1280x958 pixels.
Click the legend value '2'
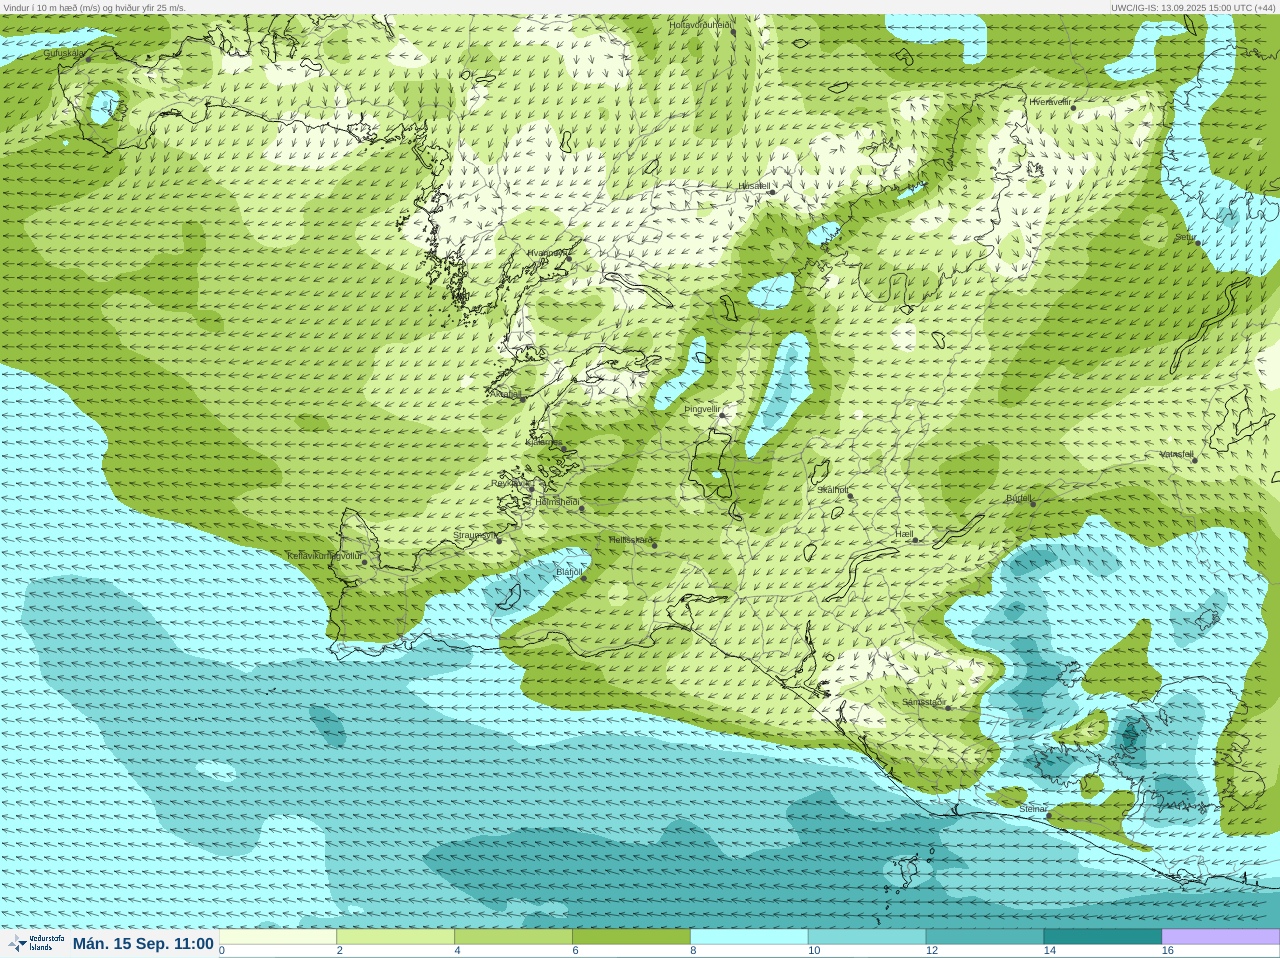tap(340, 951)
